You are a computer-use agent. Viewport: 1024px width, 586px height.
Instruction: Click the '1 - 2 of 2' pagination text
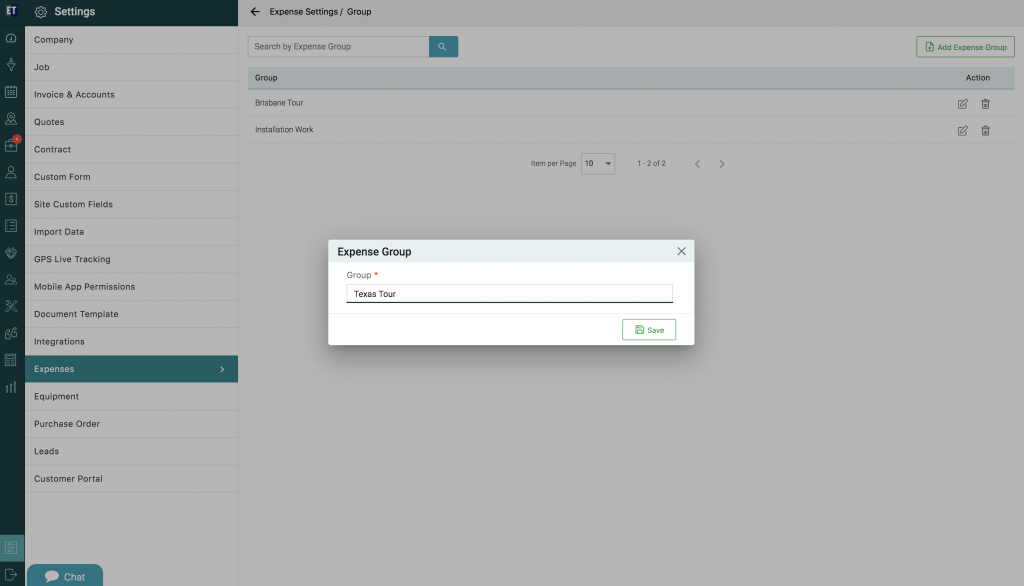(x=651, y=163)
